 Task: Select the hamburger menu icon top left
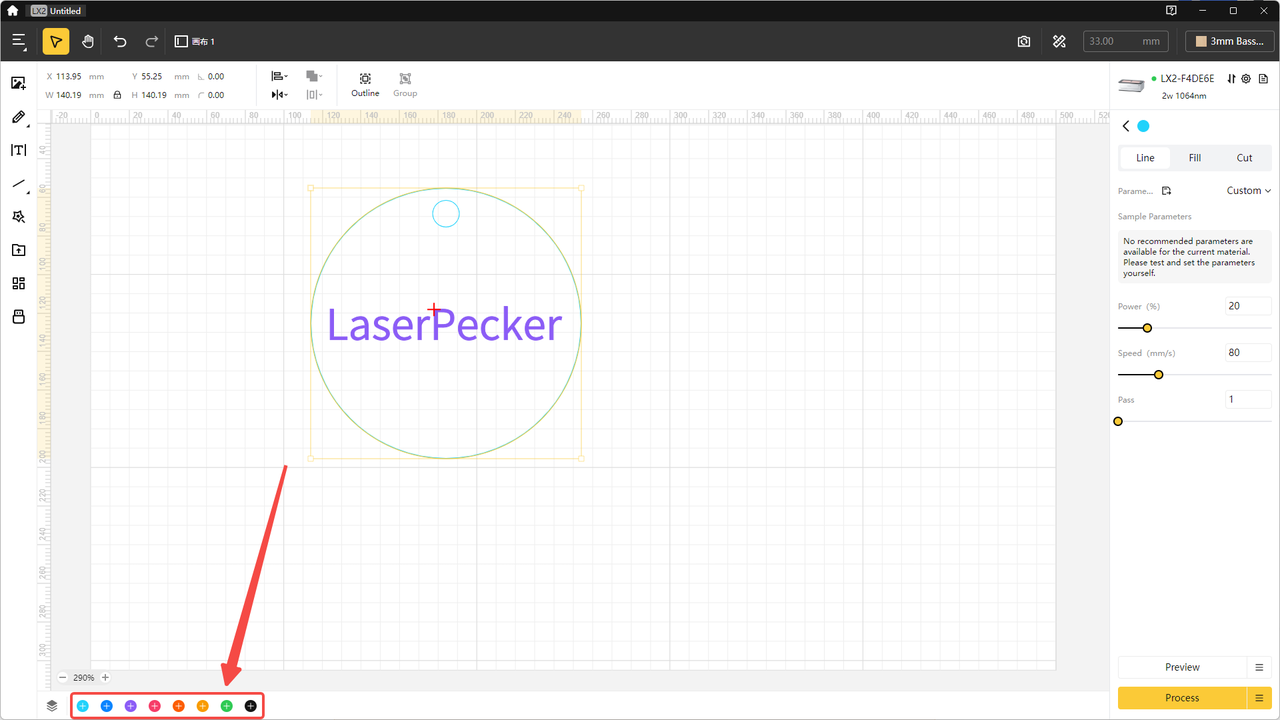point(18,41)
